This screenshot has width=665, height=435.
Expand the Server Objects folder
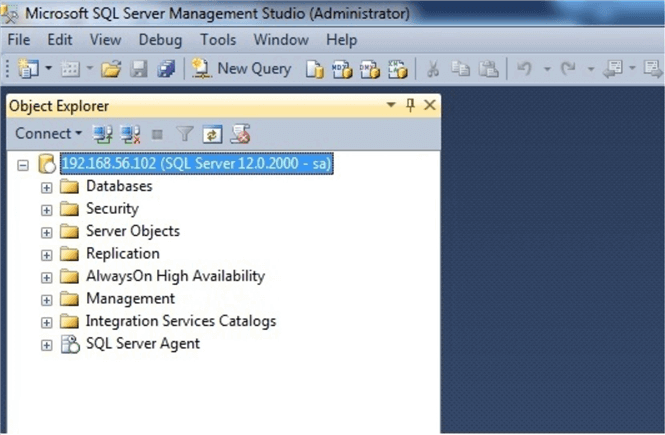[46, 232]
